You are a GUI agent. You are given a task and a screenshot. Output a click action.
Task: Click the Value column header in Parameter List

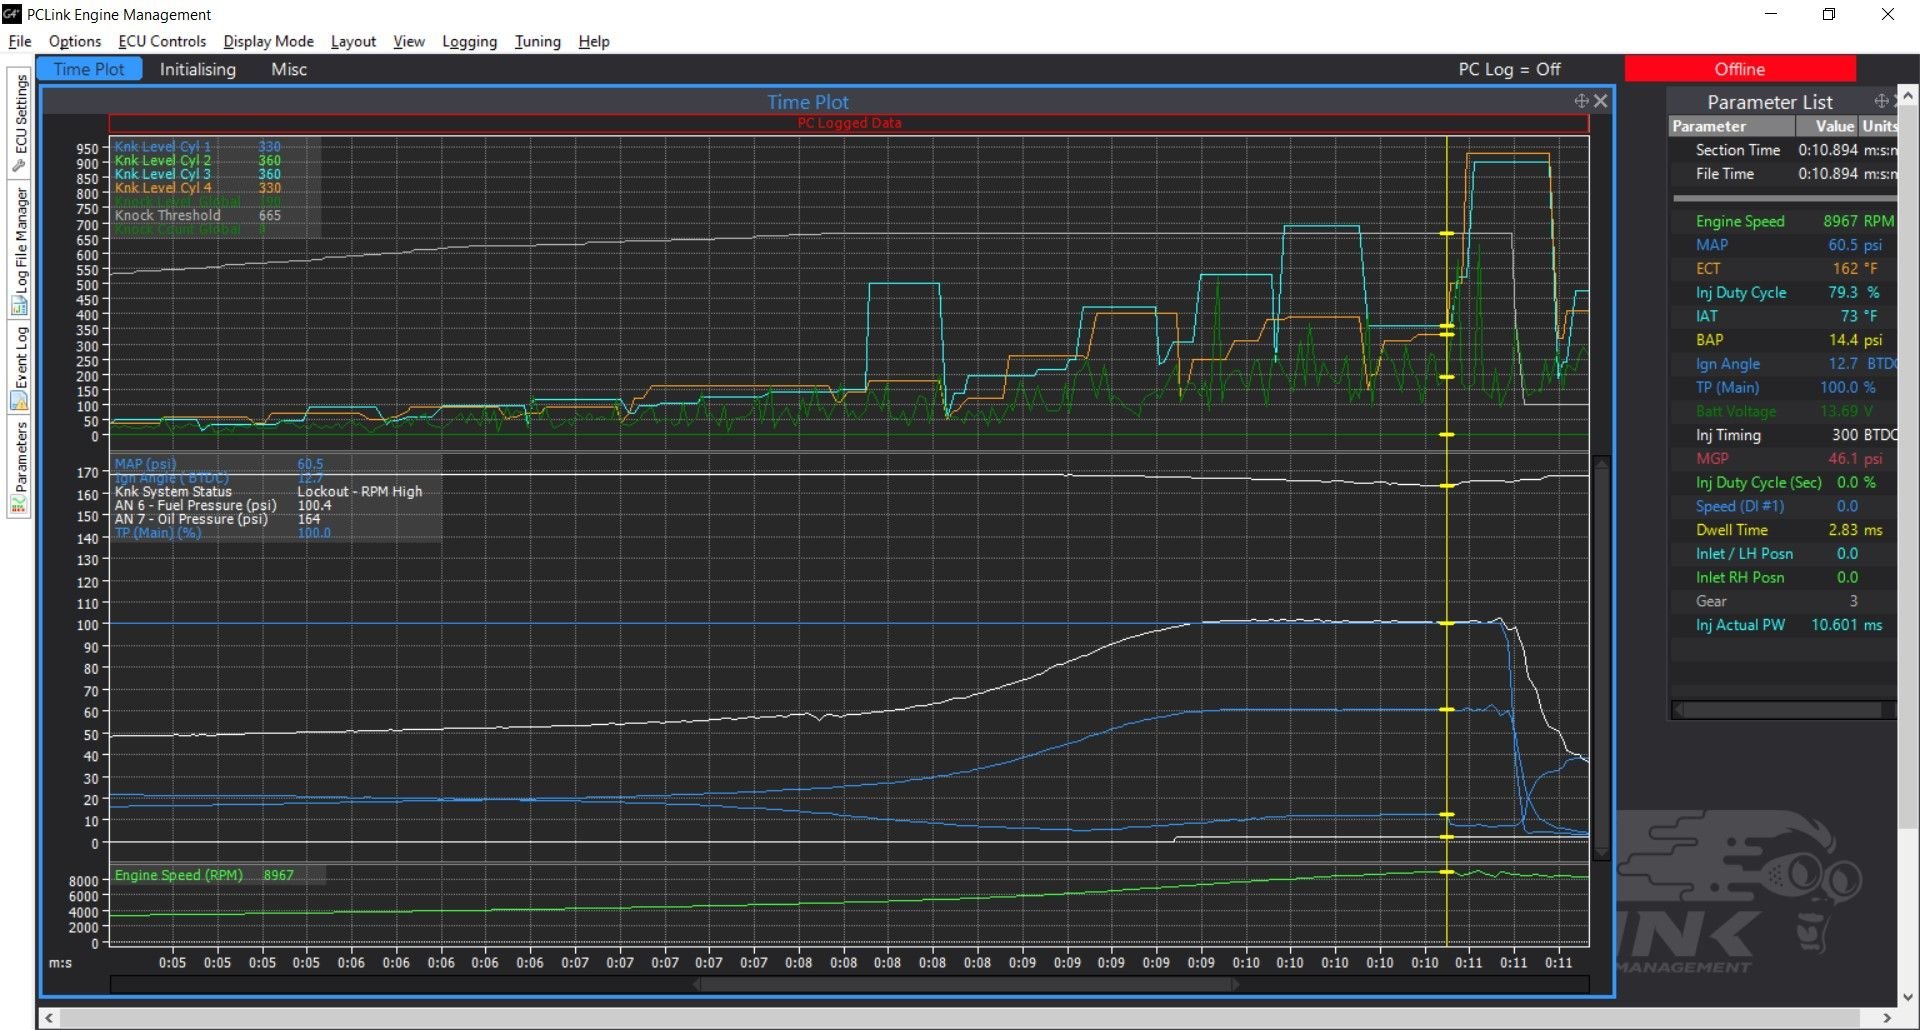click(x=1834, y=126)
